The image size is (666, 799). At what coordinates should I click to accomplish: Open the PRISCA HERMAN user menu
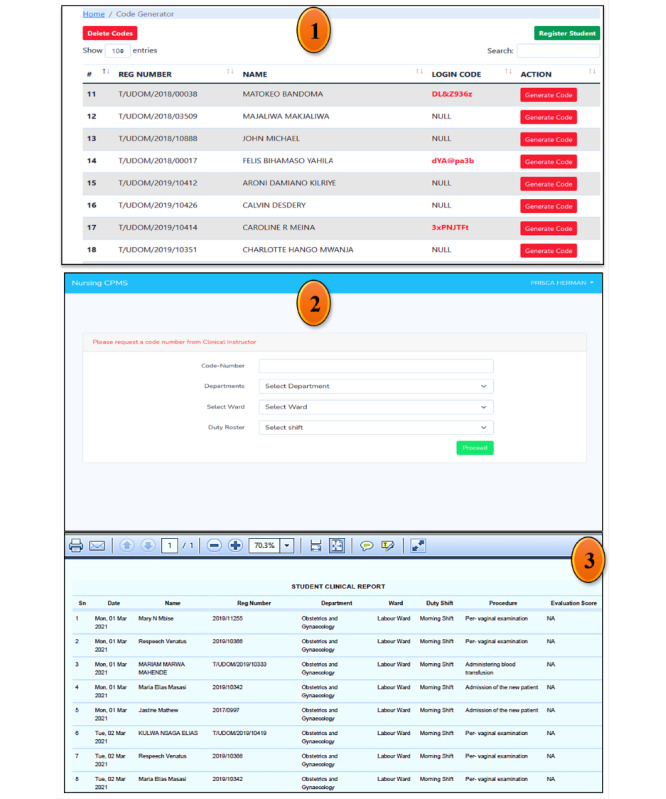(x=562, y=283)
